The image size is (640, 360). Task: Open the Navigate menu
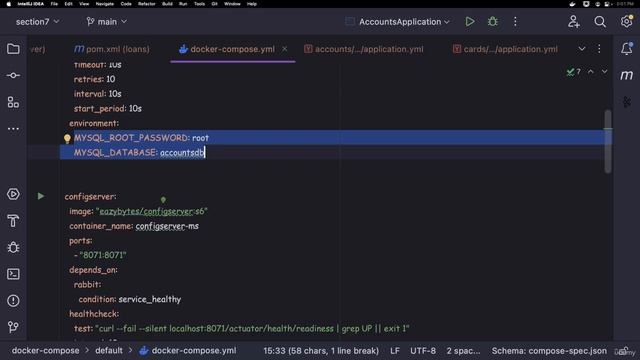click(104, 4)
